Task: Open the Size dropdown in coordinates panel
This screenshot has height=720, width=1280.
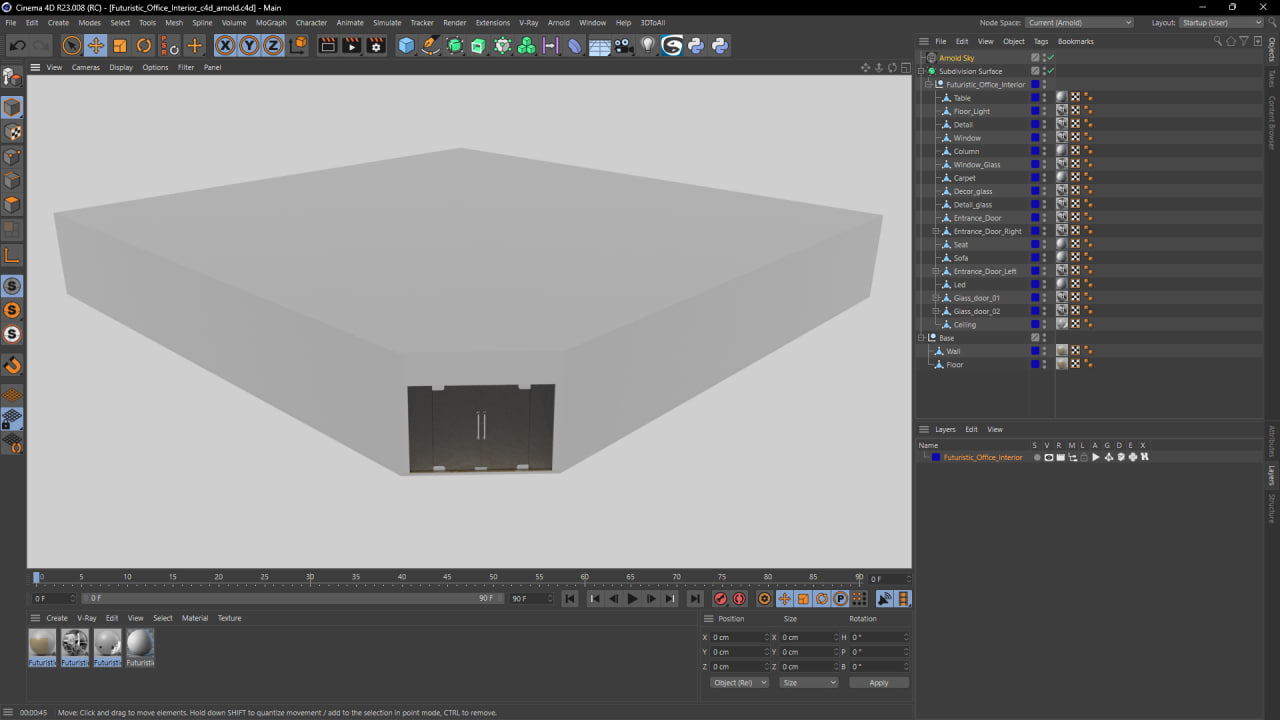Action: coord(808,682)
